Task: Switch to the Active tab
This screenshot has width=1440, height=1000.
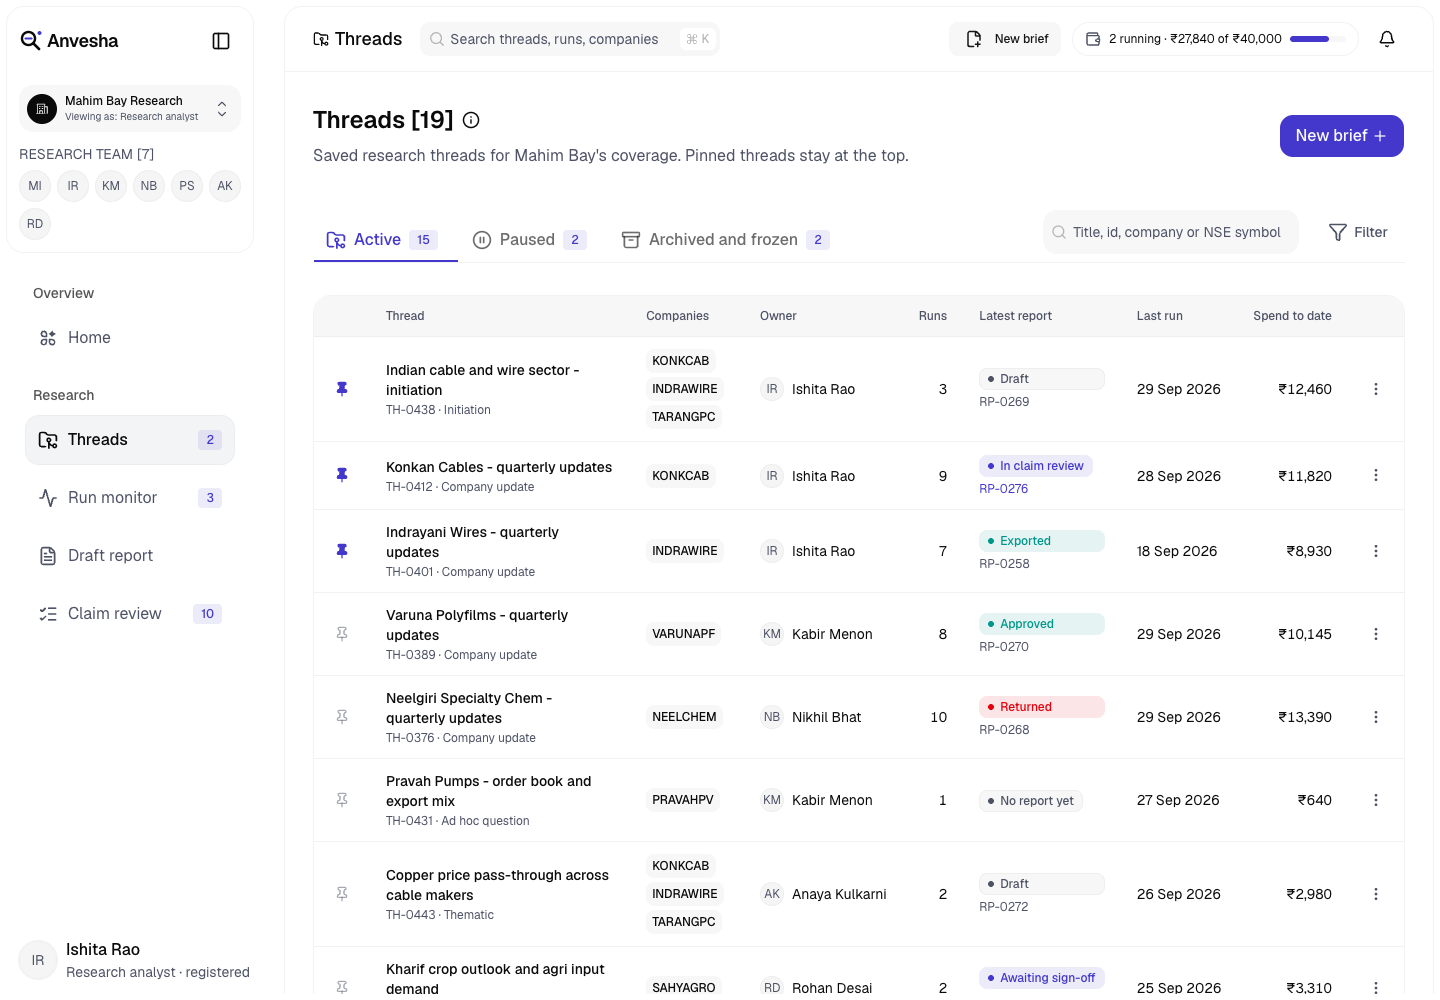Action: tap(385, 240)
